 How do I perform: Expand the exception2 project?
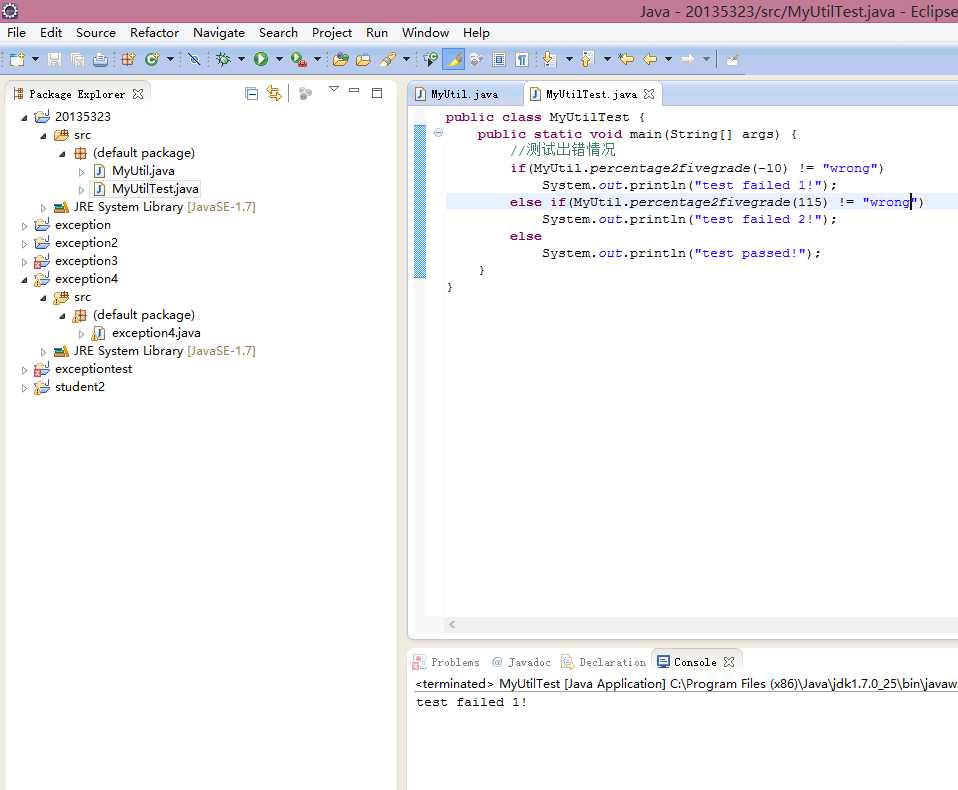point(24,244)
